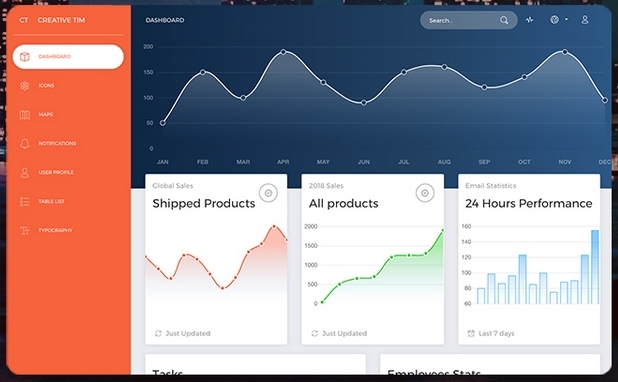Click the Maps folded-map icon
The height and width of the screenshot is (382, 618).
(x=25, y=115)
